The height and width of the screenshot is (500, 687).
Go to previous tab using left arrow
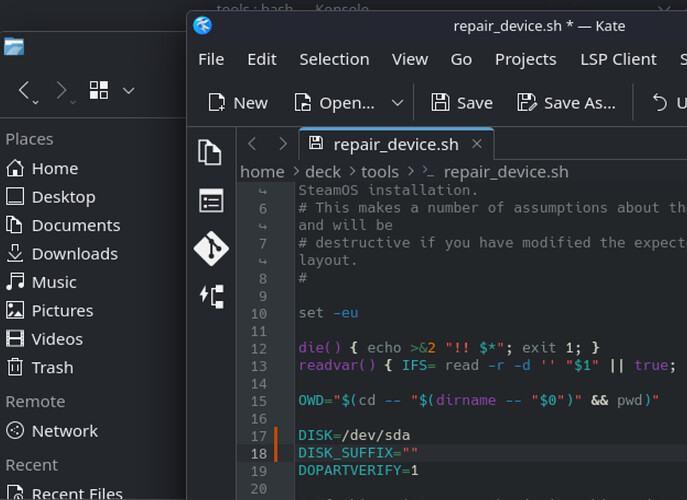click(x=253, y=144)
